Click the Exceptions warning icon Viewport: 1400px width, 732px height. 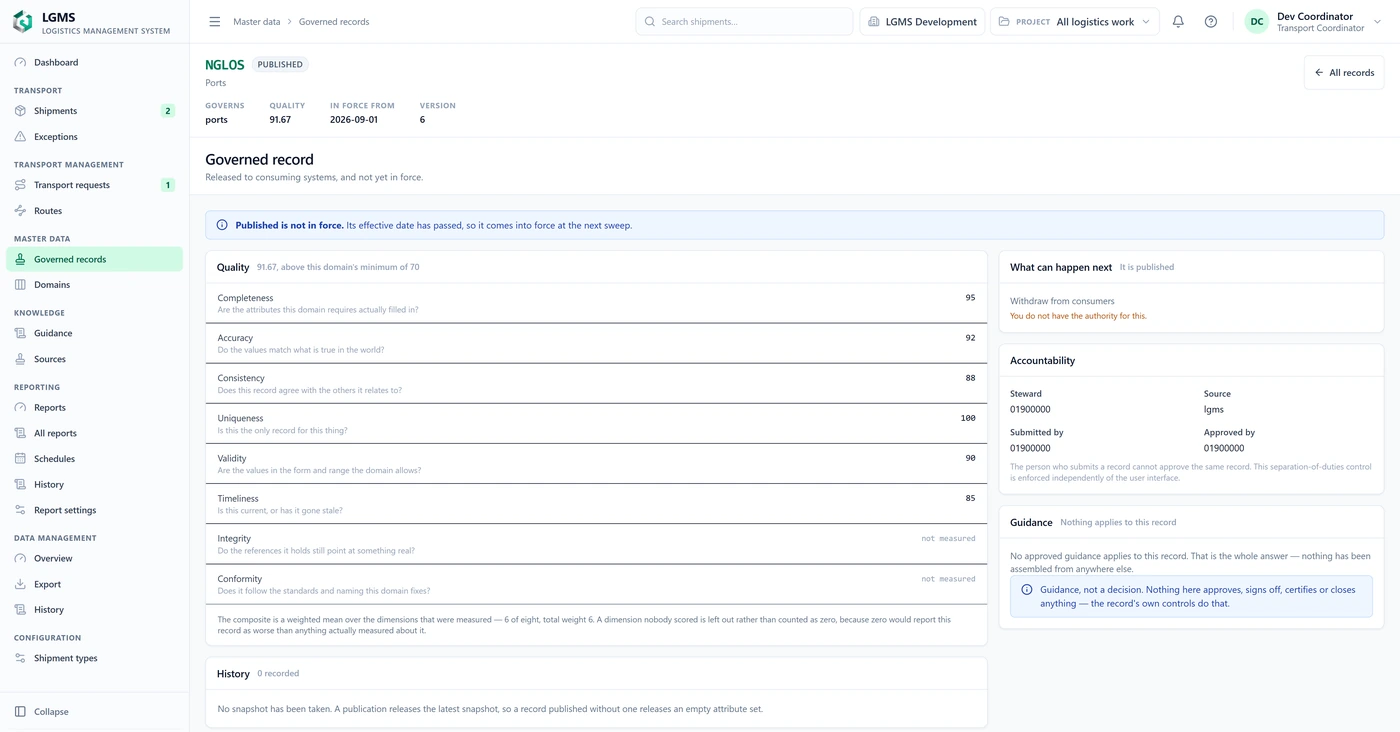pyautogui.click(x=20, y=137)
